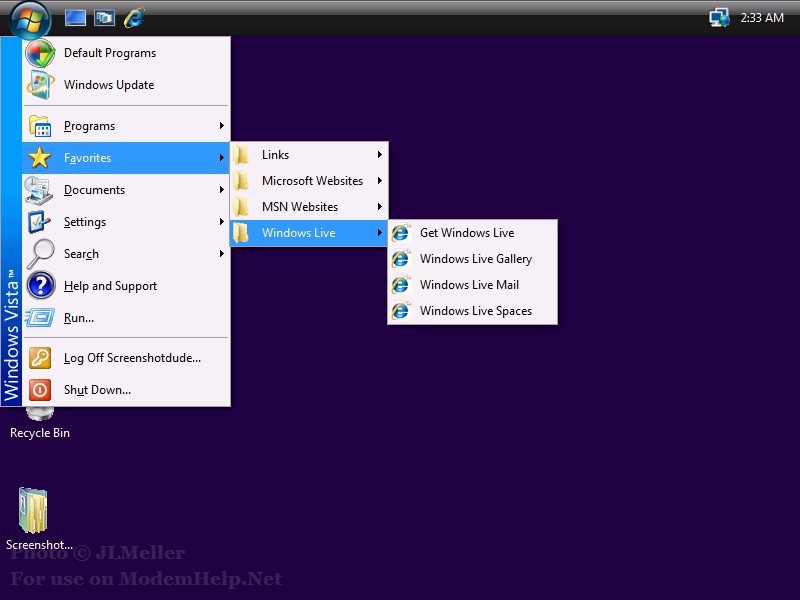Click Switch between windows icon
Image resolution: width=800 pixels, height=600 pixels.
tap(104, 18)
